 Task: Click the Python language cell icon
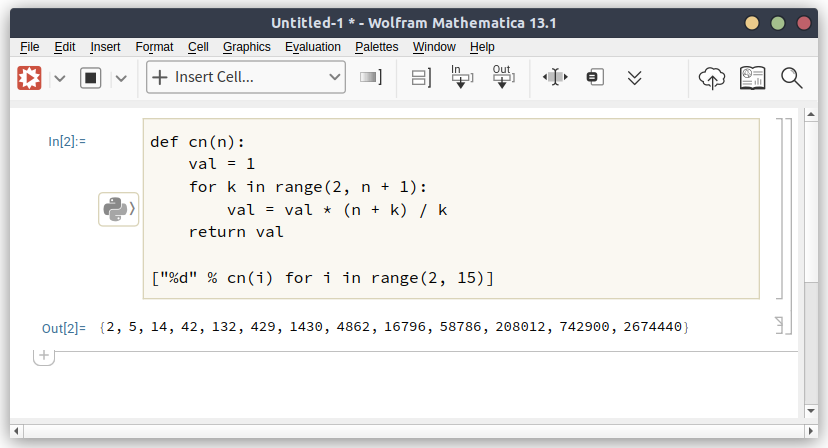point(117,209)
